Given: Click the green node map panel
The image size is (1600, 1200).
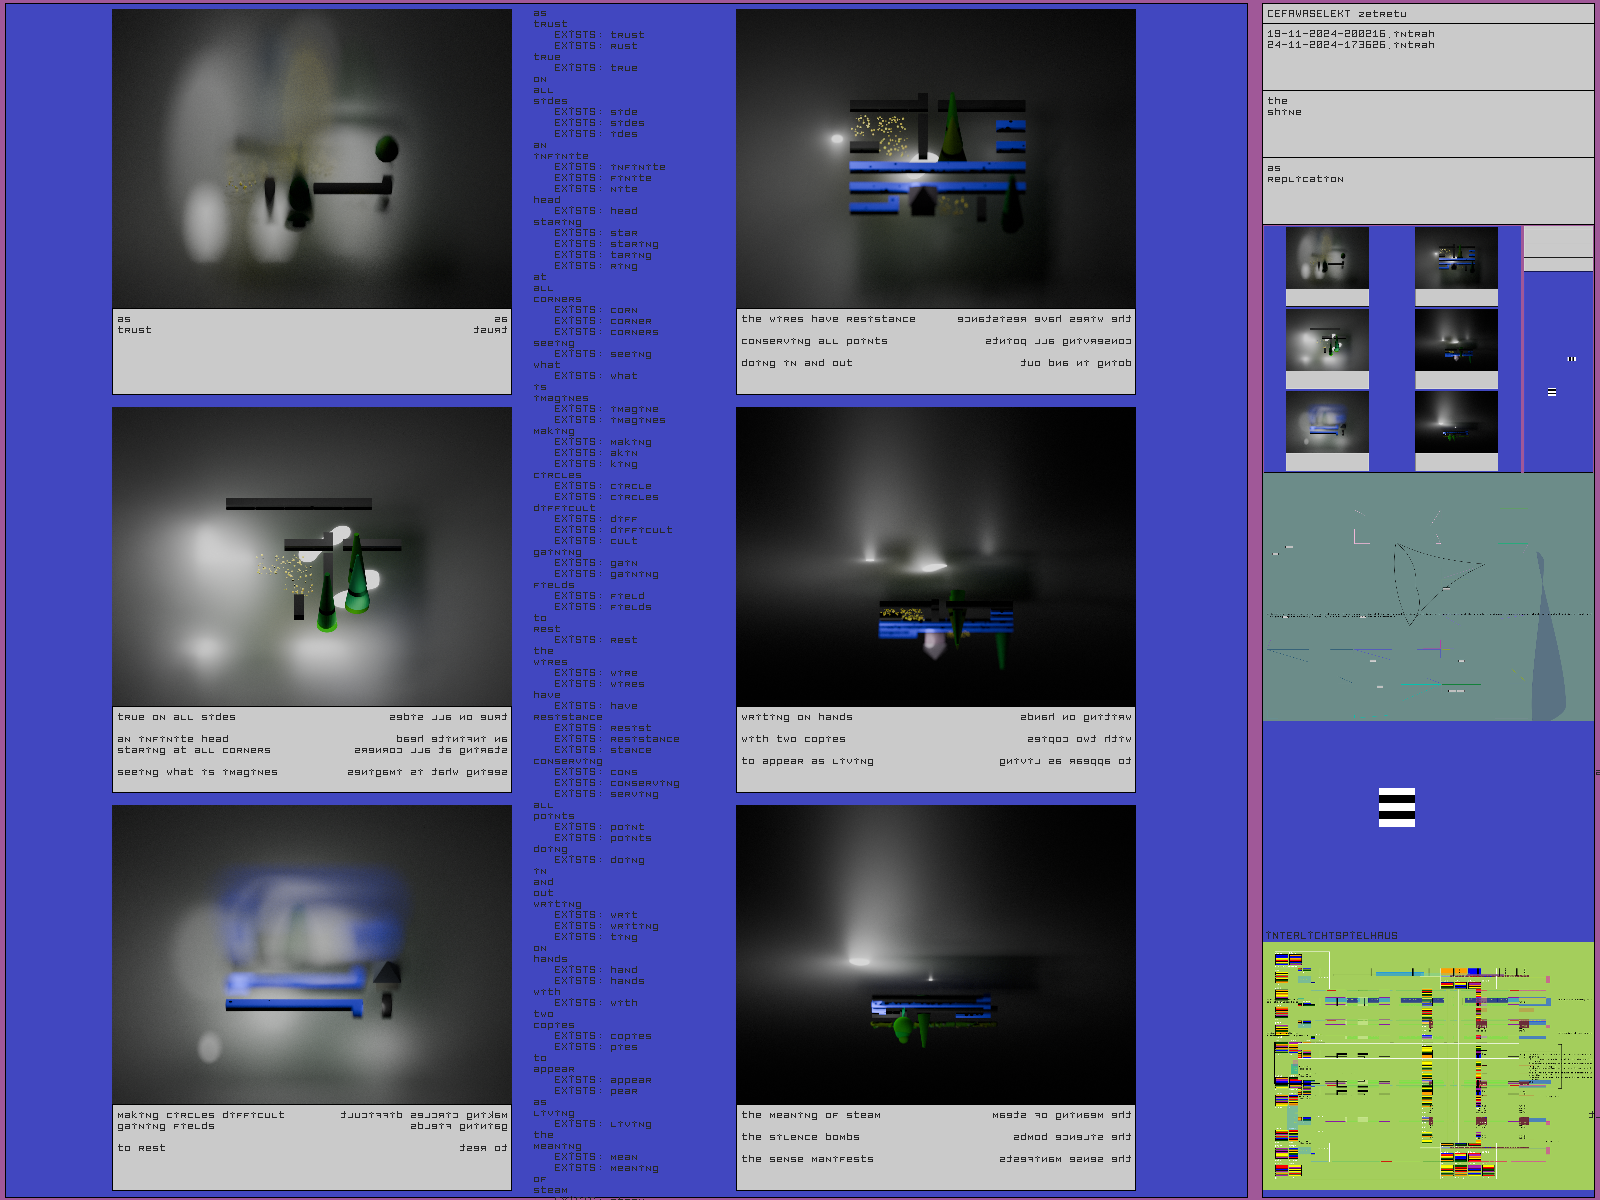Looking at the screenshot, I should 1427,1065.
